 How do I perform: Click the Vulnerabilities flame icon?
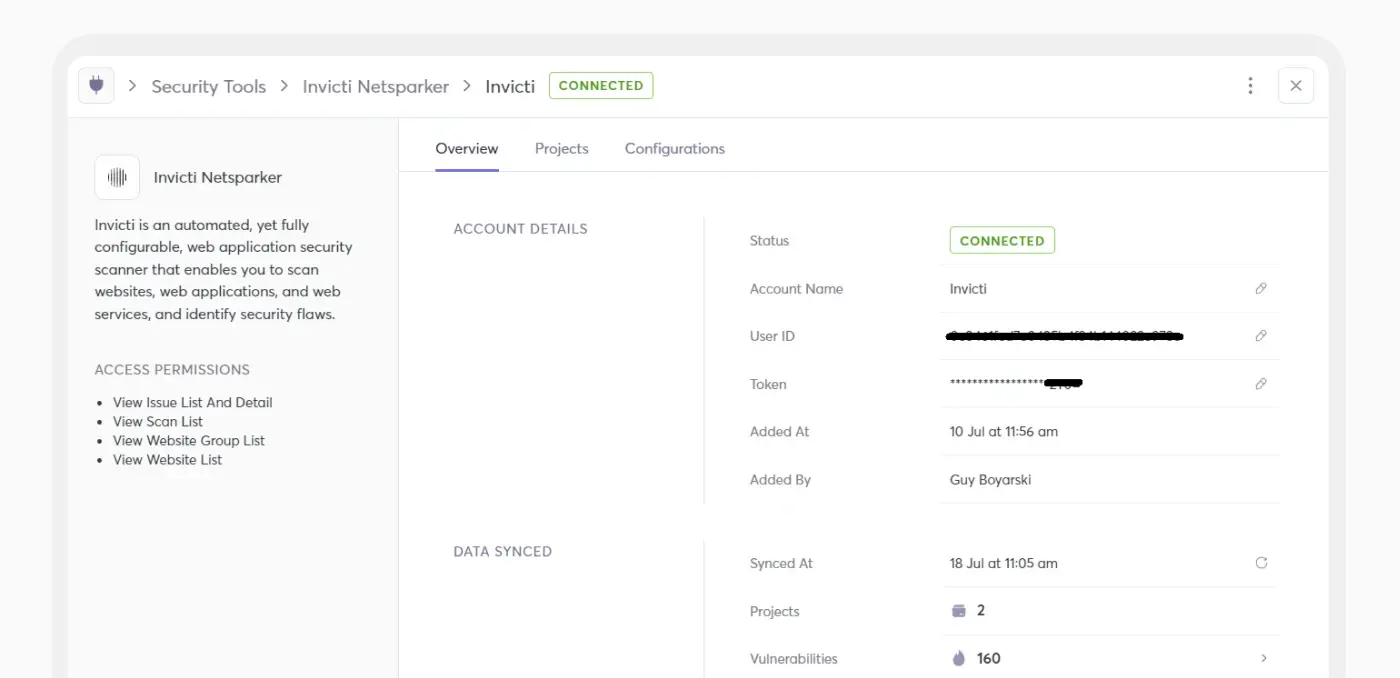point(959,658)
